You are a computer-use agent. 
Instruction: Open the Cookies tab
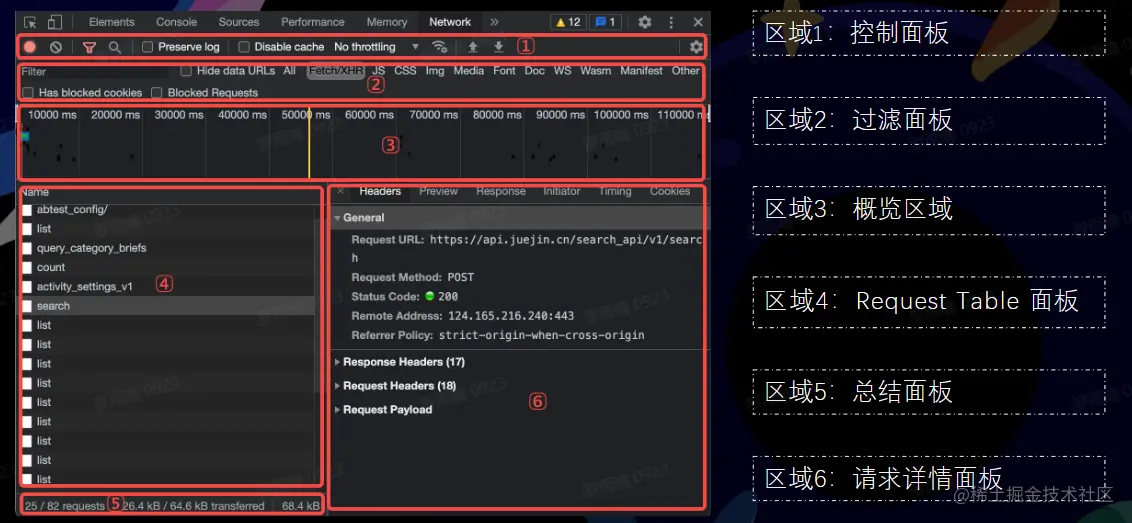tap(670, 191)
